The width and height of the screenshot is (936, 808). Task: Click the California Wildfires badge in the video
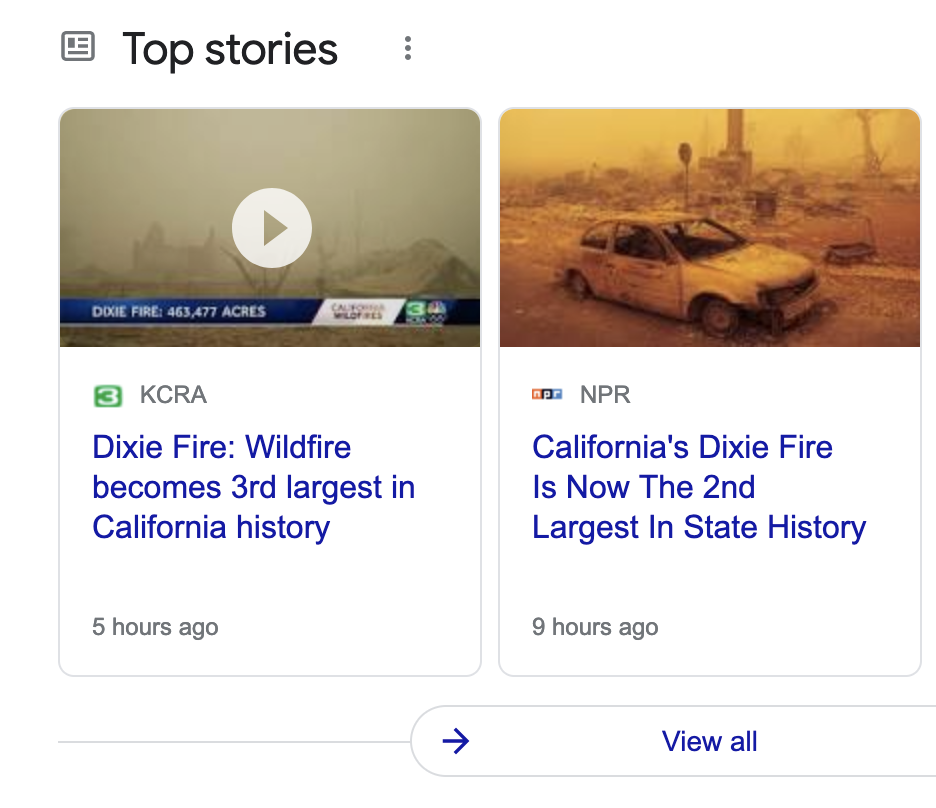point(357,311)
